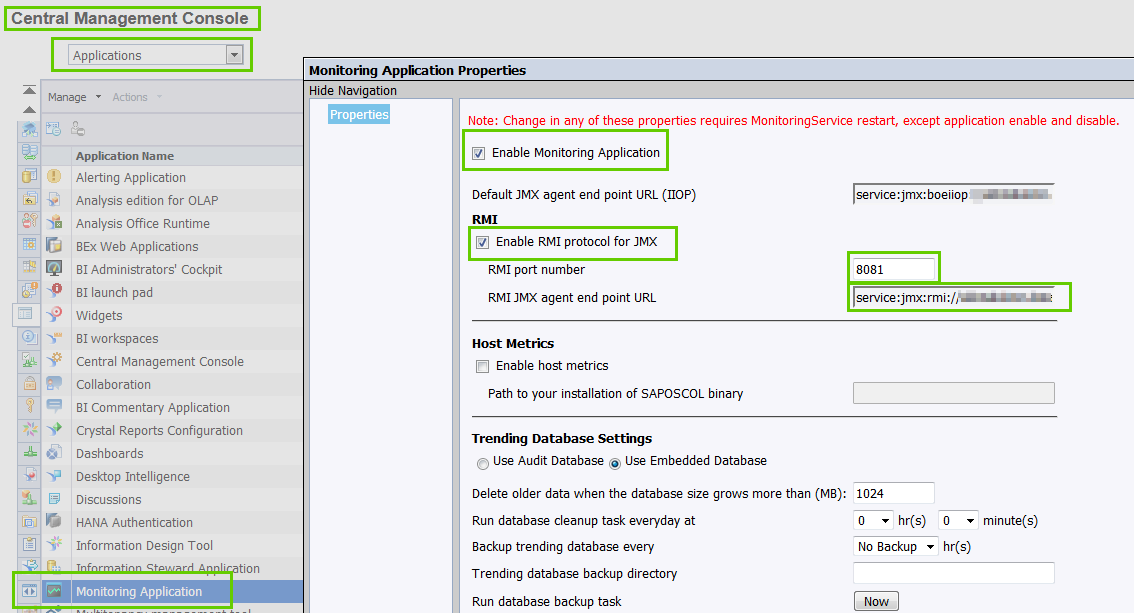Click the Monitoring Application chart icon
This screenshot has height=613, width=1134.
click(54, 591)
